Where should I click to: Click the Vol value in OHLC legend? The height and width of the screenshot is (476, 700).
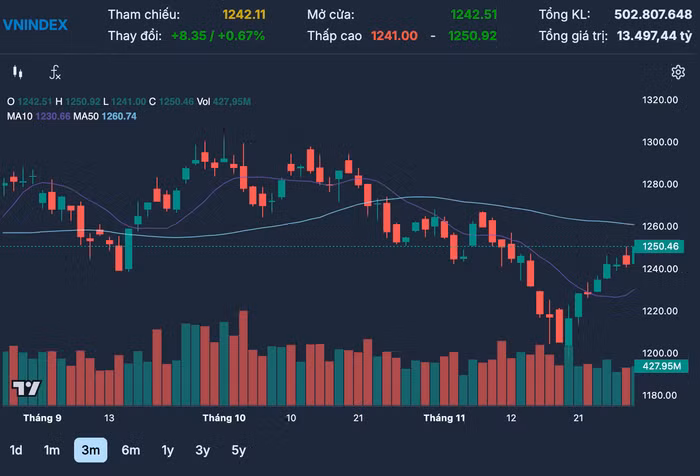click(231, 102)
